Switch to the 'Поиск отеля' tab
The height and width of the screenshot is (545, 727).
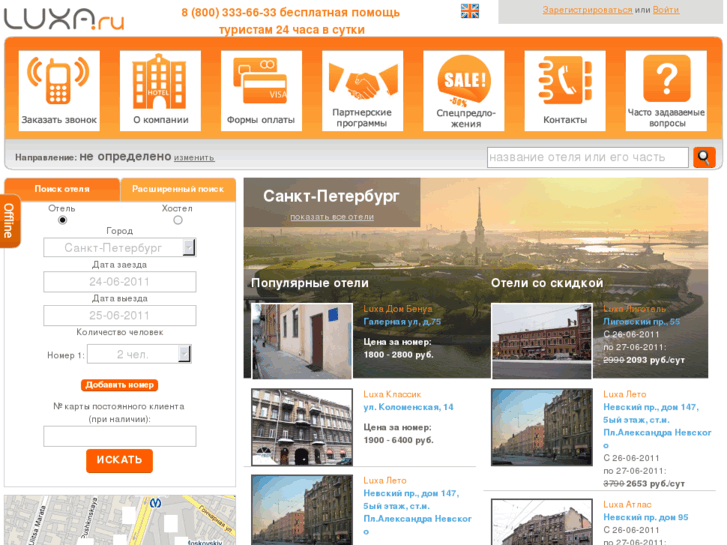pyautogui.click(x=62, y=189)
